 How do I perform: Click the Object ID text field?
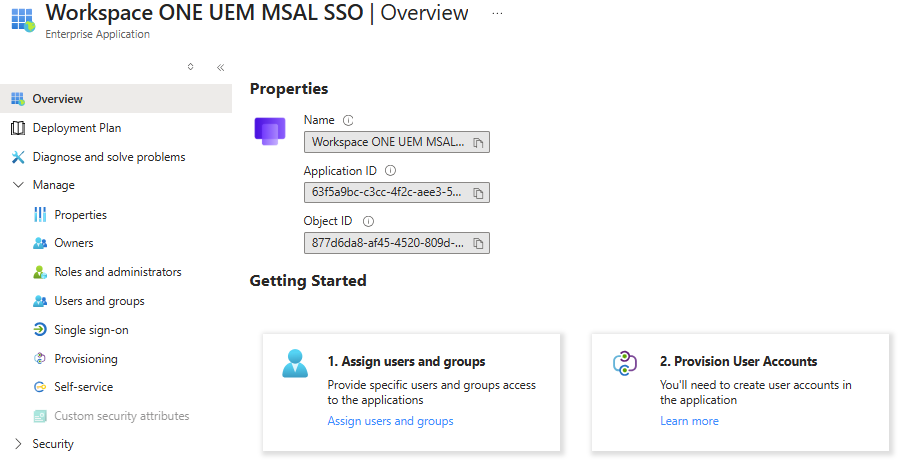tap(397, 243)
